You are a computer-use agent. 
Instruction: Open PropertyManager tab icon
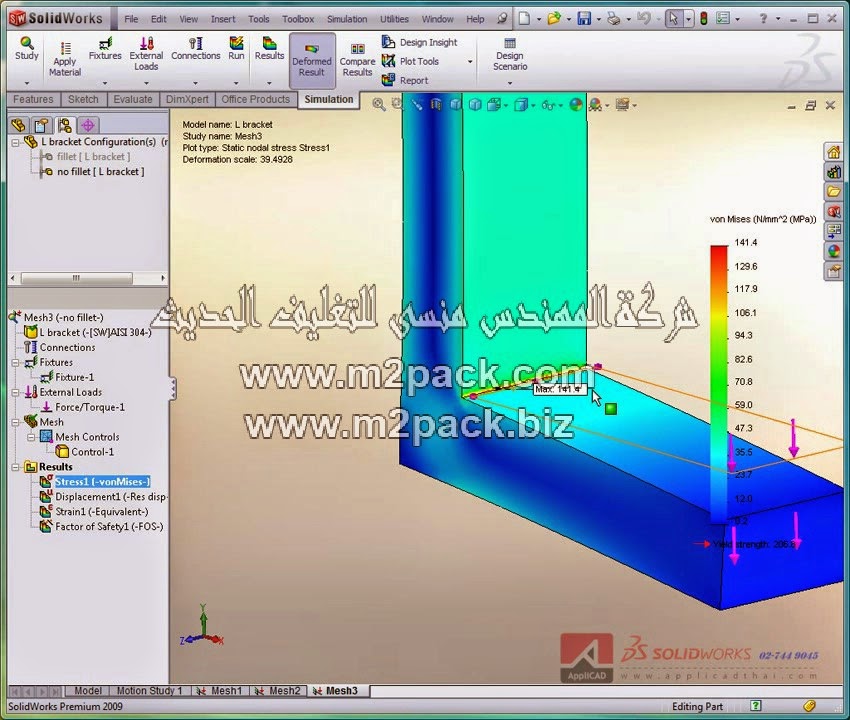pos(41,125)
